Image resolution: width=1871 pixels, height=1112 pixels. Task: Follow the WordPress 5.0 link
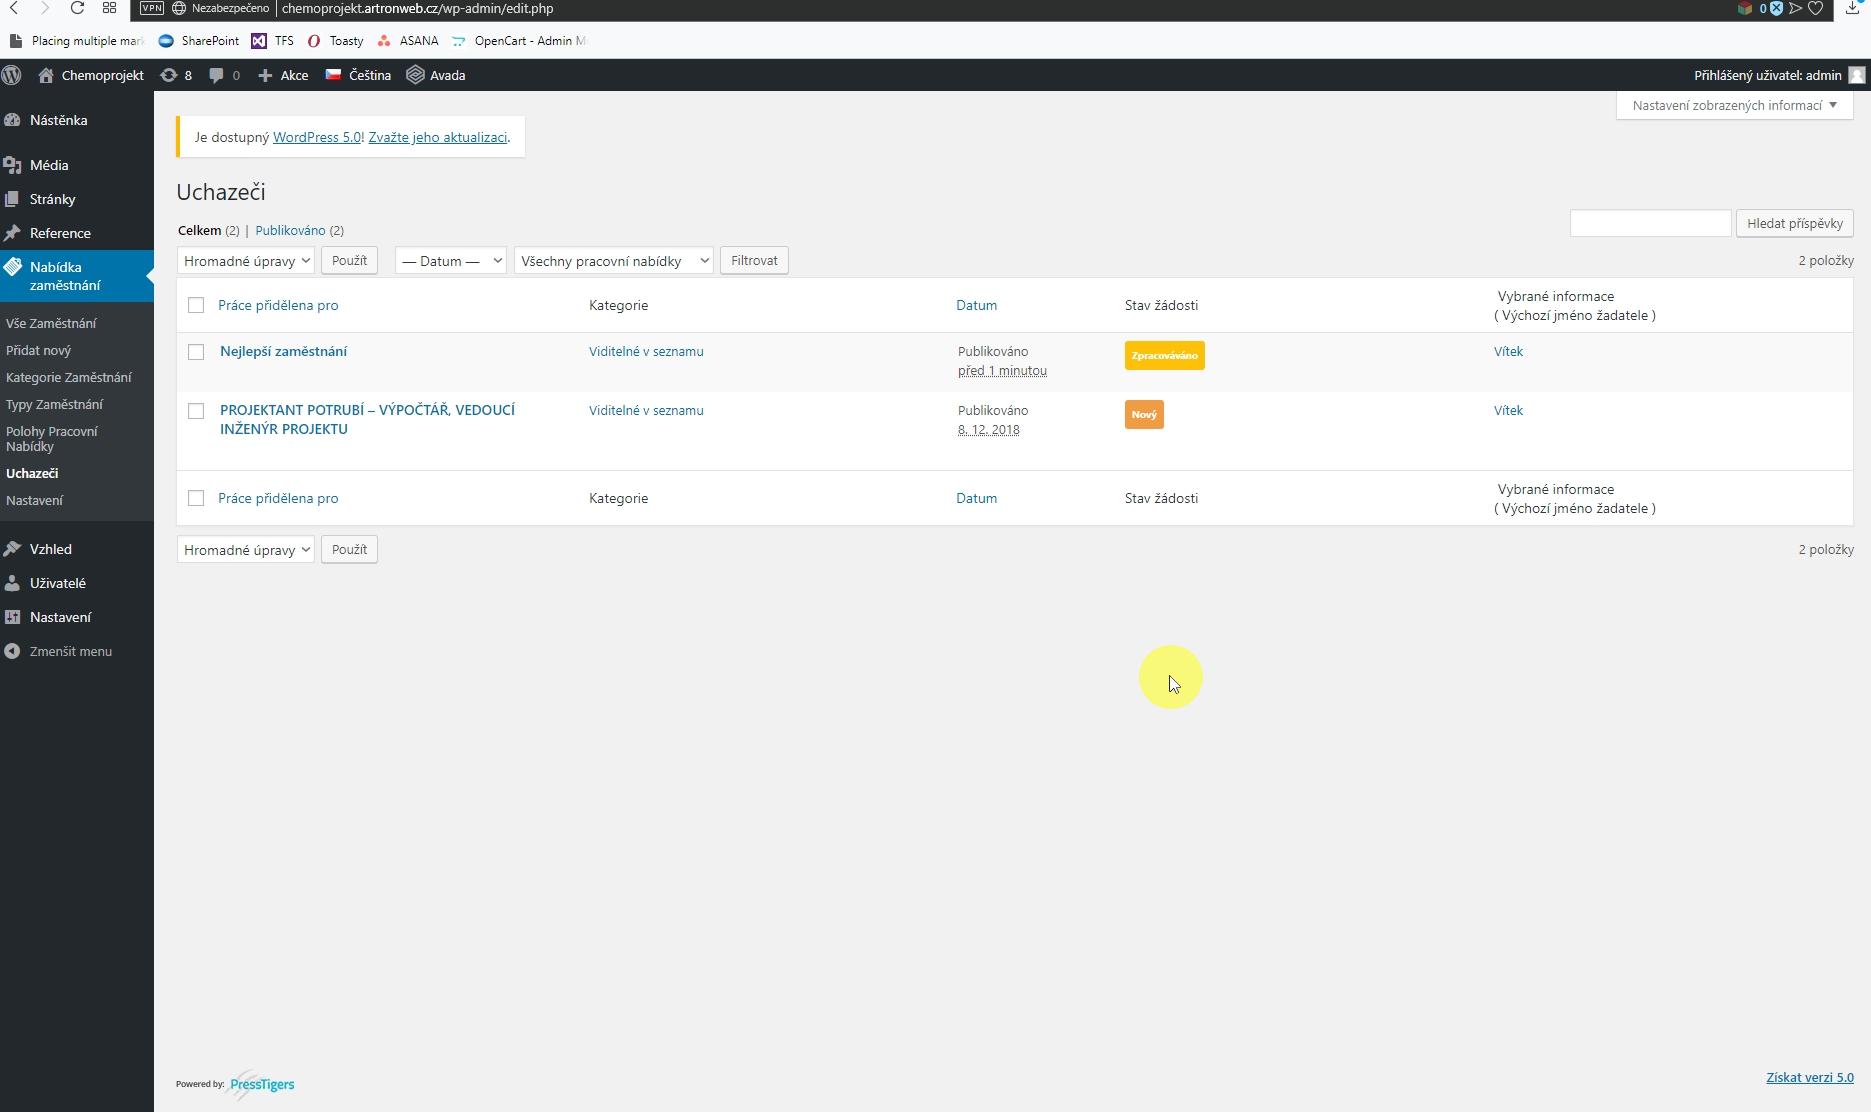[x=316, y=137]
